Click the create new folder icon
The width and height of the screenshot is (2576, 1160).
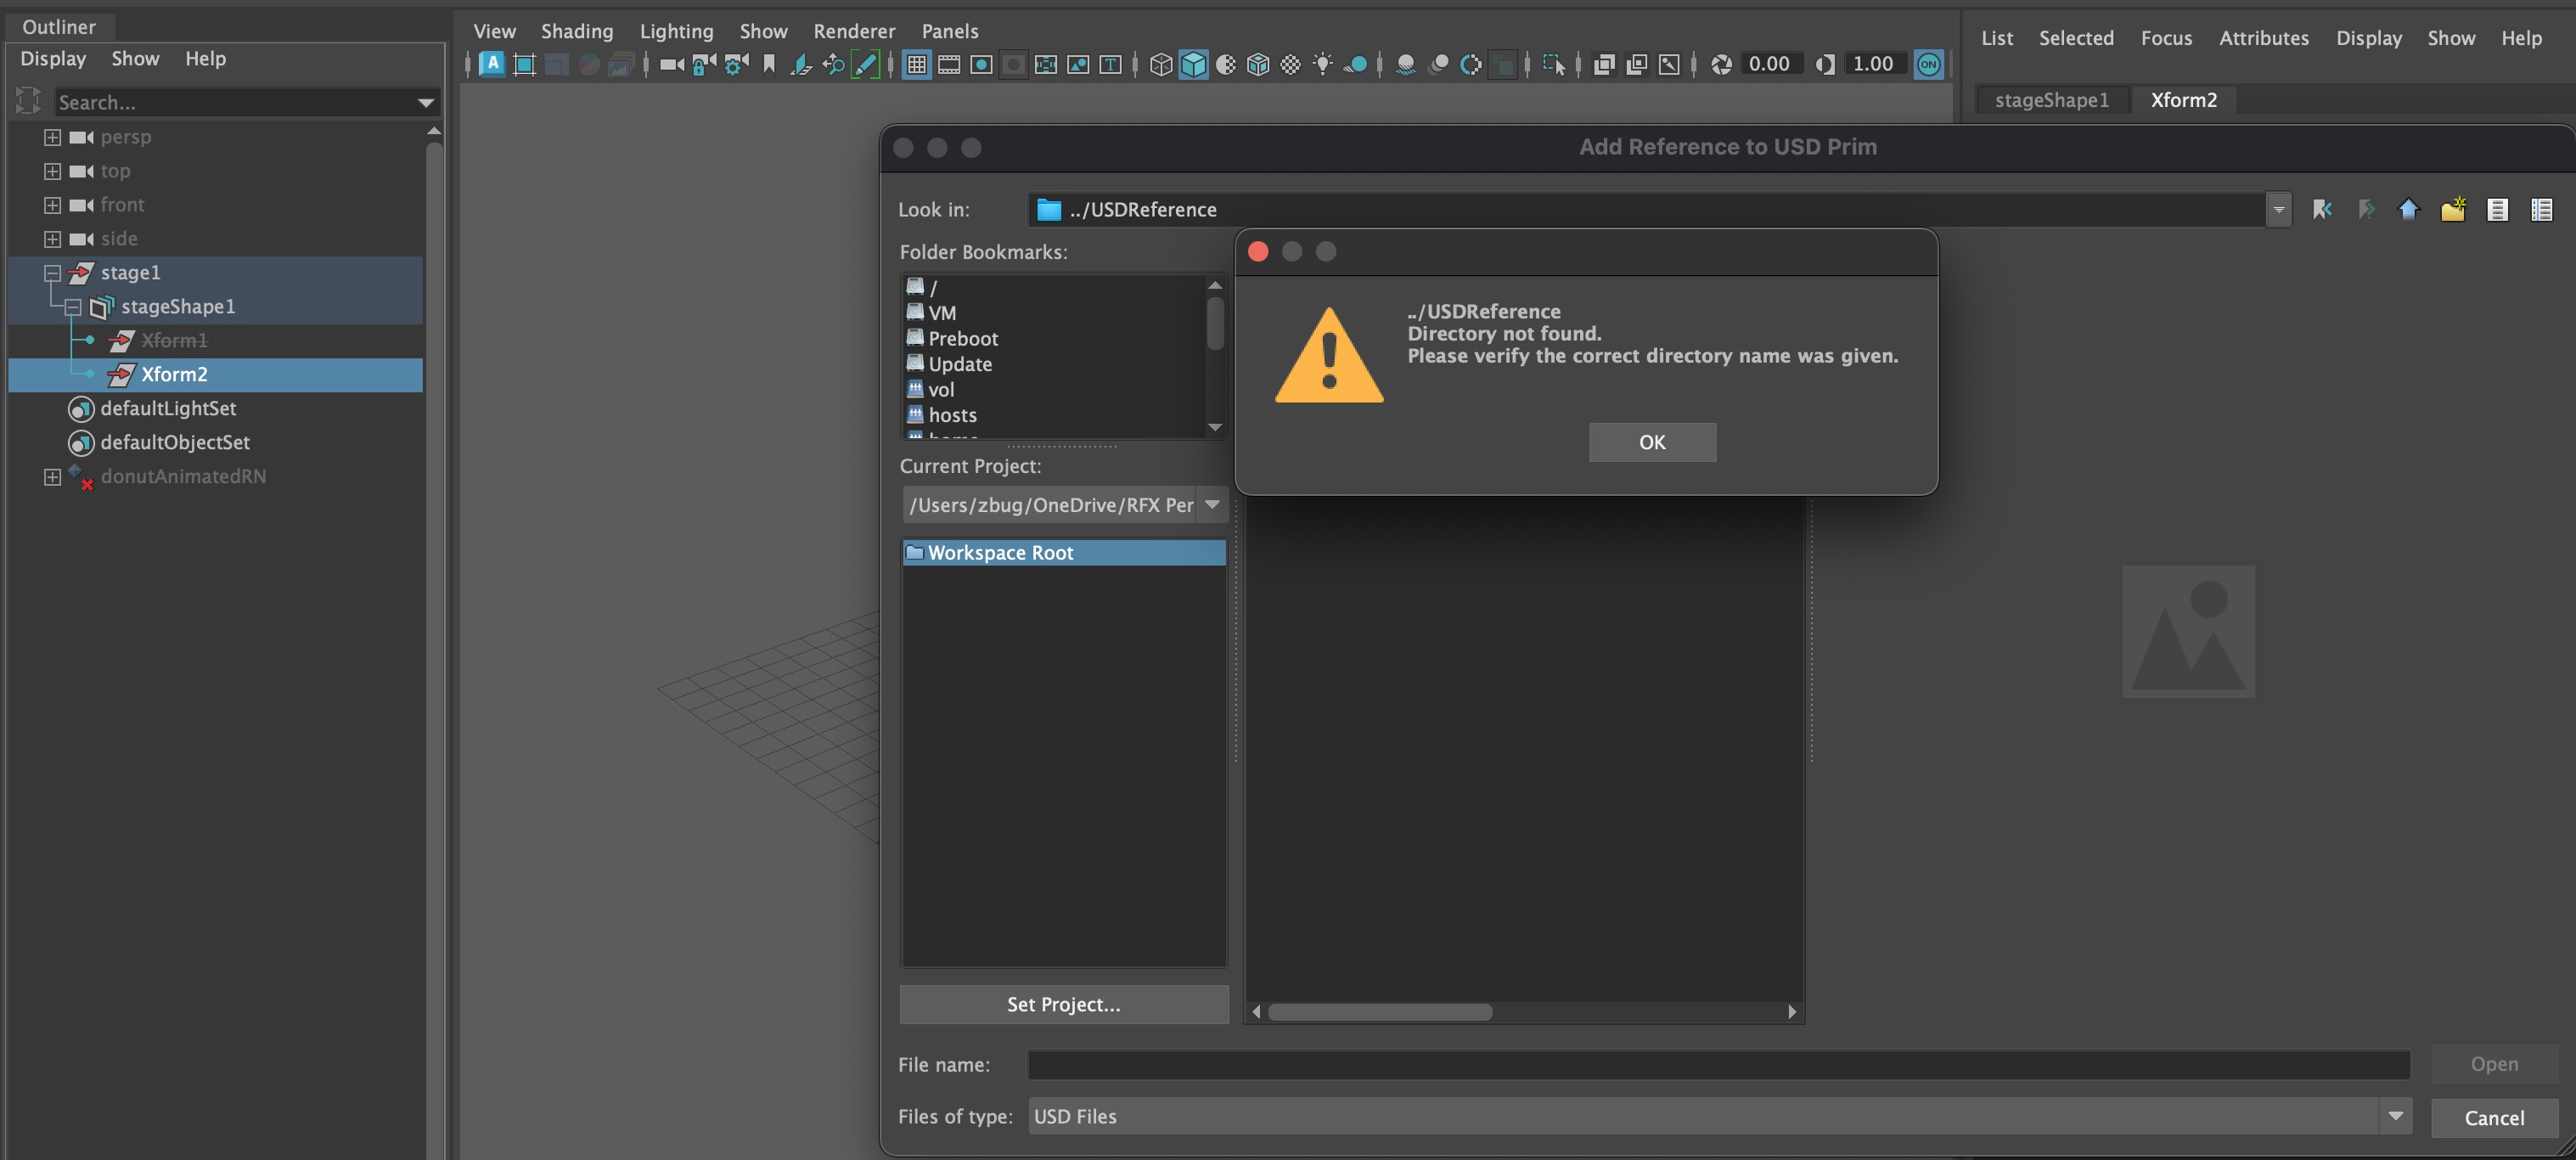click(x=2452, y=209)
